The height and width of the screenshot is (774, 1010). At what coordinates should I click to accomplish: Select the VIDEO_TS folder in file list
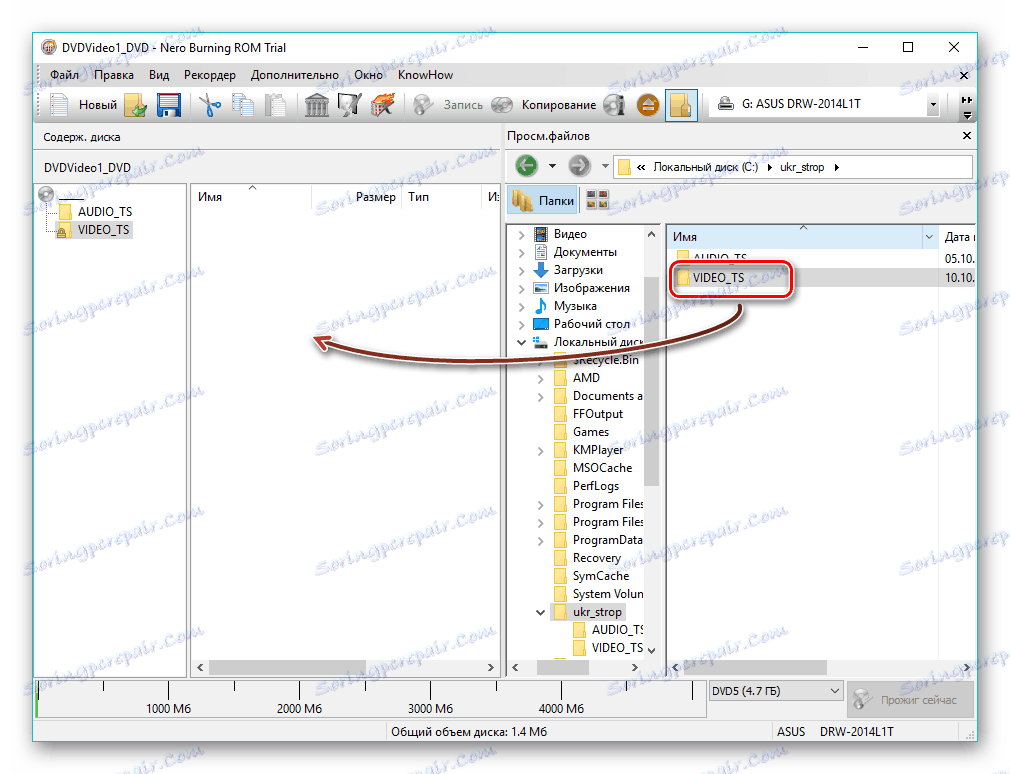(718, 278)
